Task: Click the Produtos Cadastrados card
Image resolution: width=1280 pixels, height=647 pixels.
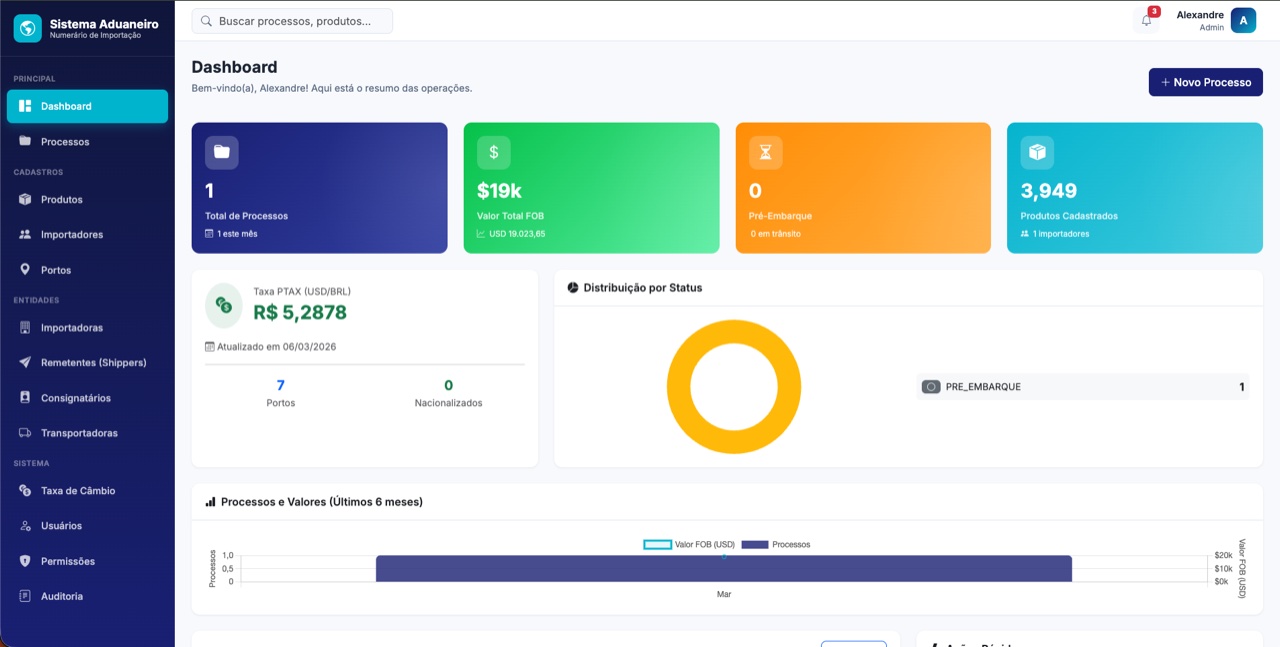Action: 1135,188
